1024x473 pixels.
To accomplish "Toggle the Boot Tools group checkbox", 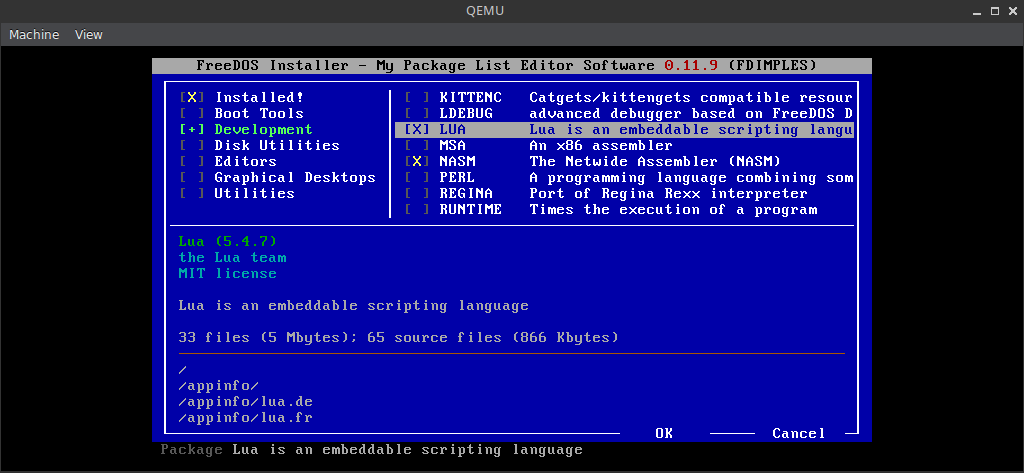I will pyautogui.click(x=191, y=114).
